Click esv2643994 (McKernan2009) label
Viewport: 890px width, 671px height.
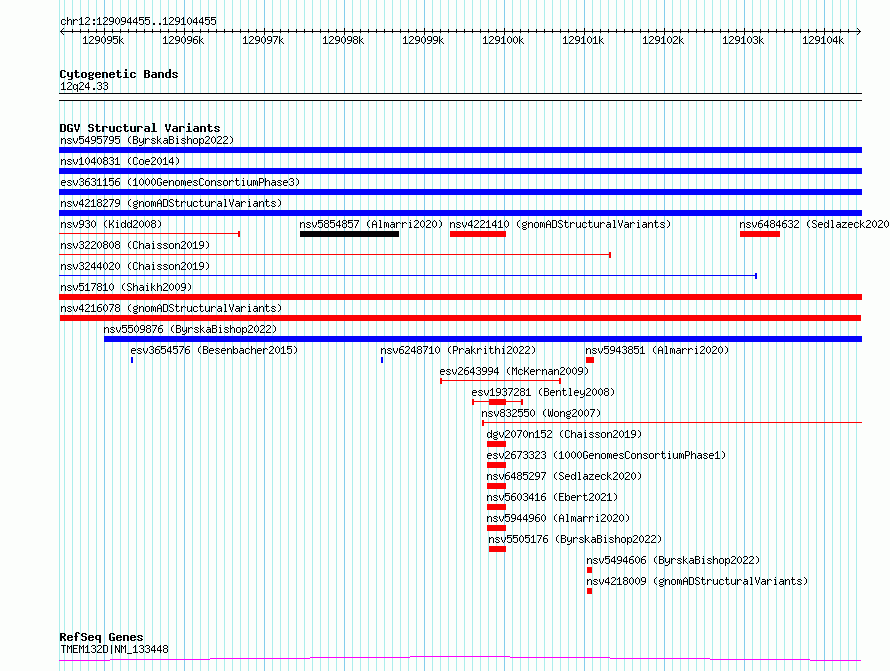(514, 371)
